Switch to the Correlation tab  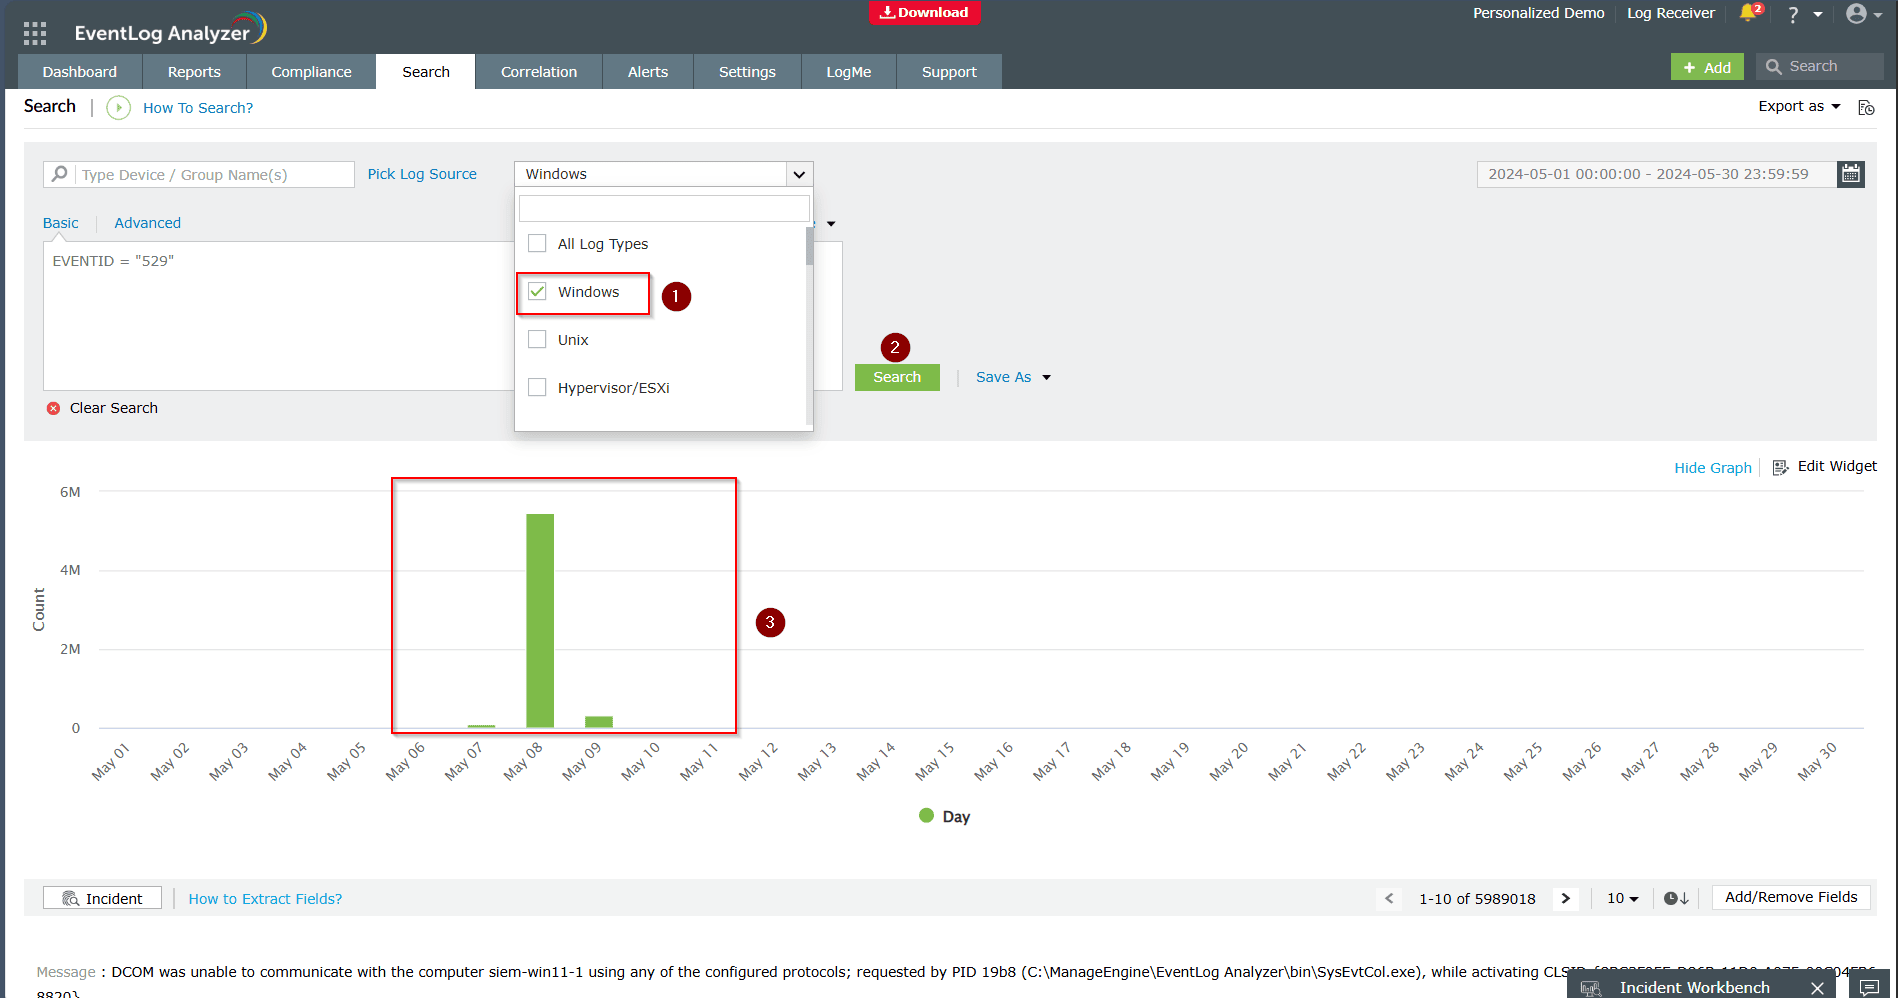[x=539, y=72]
